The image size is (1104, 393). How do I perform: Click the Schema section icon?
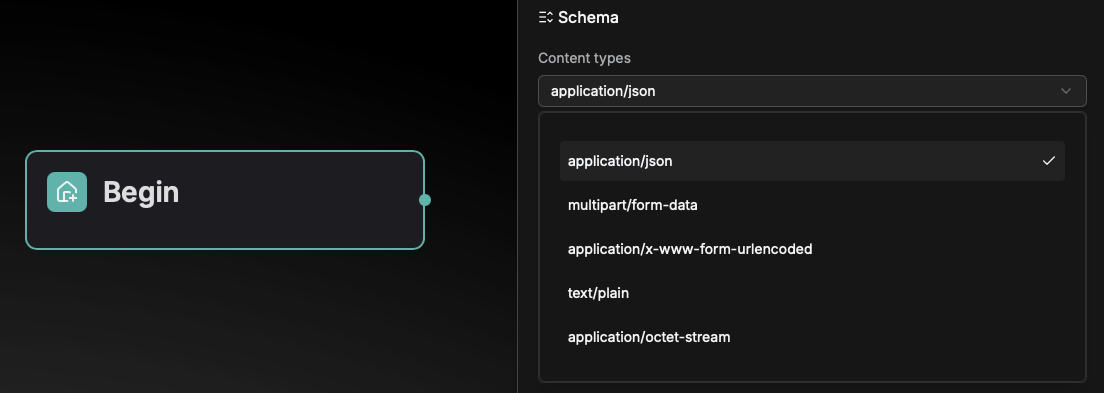[x=546, y=18]
